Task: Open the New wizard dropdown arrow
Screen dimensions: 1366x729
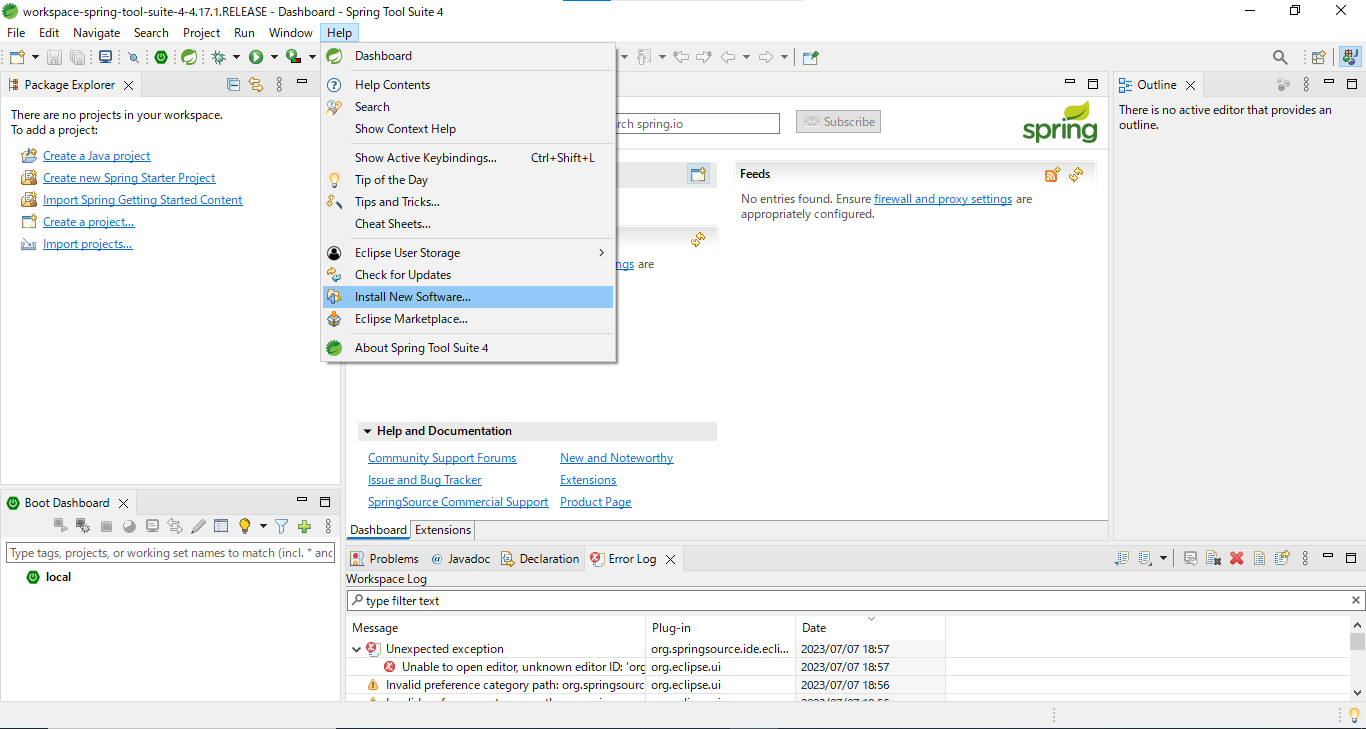Action: 34,57
